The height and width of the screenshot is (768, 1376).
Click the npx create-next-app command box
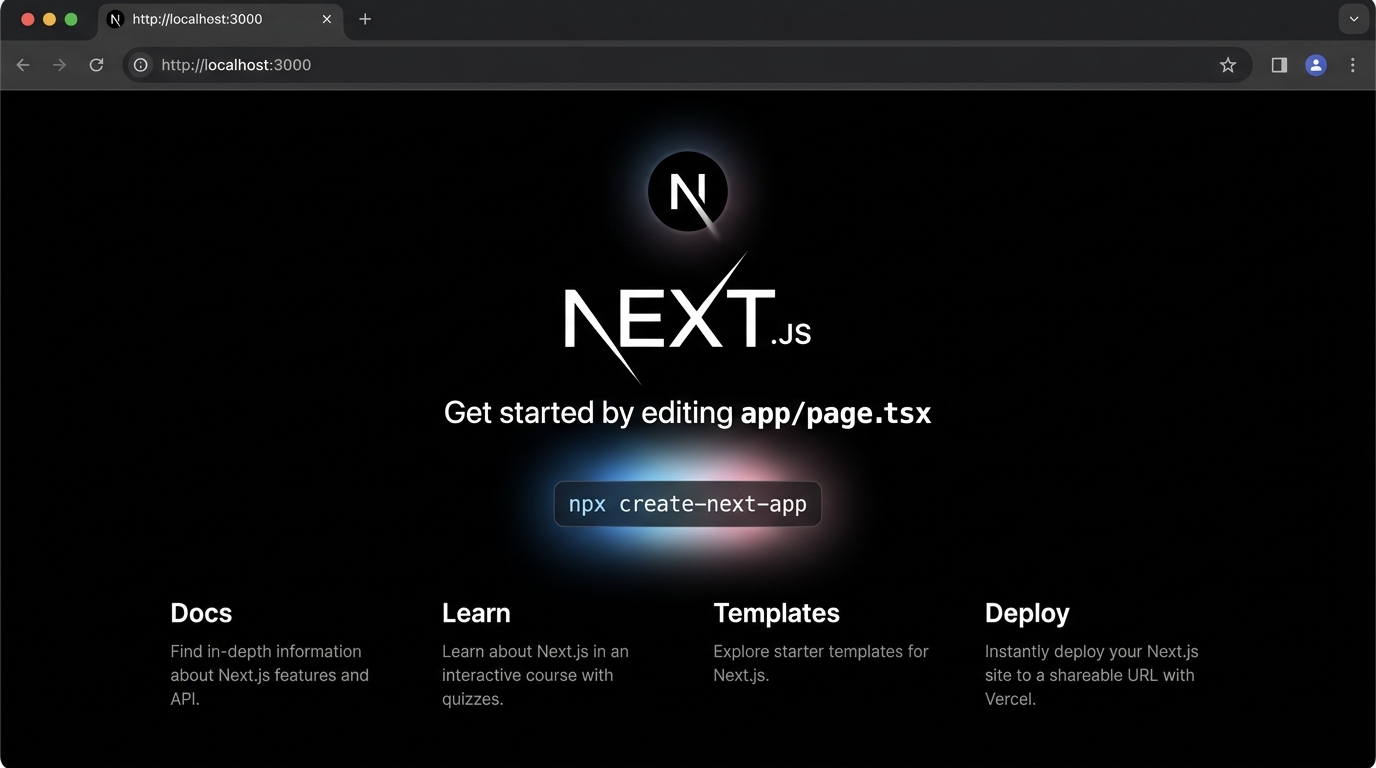(x=688, y=504)
